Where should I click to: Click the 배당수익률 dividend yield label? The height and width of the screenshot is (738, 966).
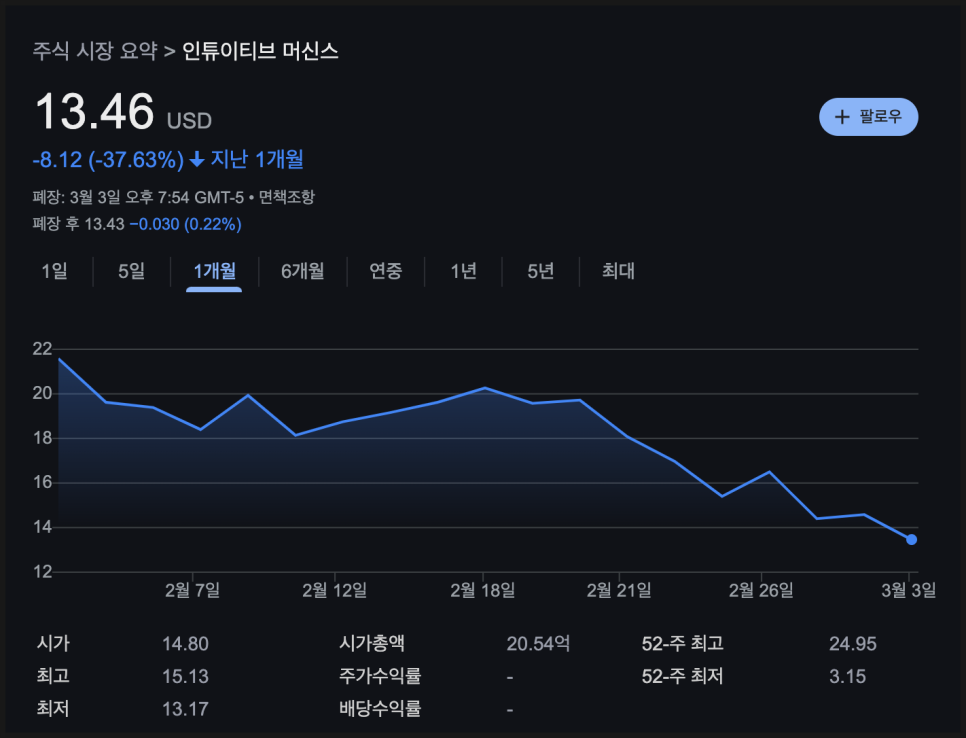pyautogui.click(x=380, y=709)
